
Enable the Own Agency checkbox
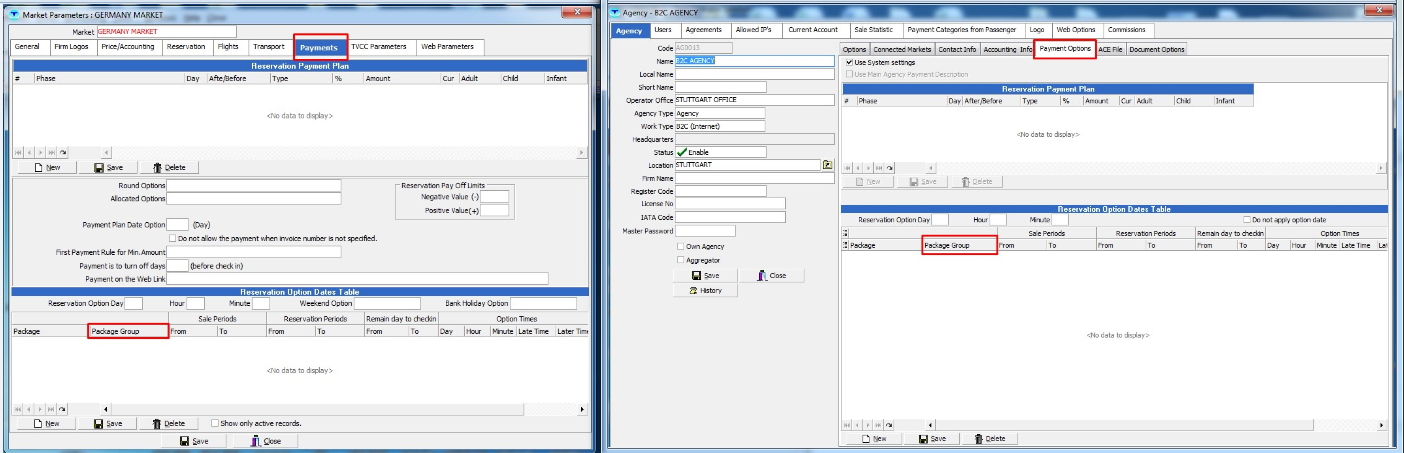[680, 246]
